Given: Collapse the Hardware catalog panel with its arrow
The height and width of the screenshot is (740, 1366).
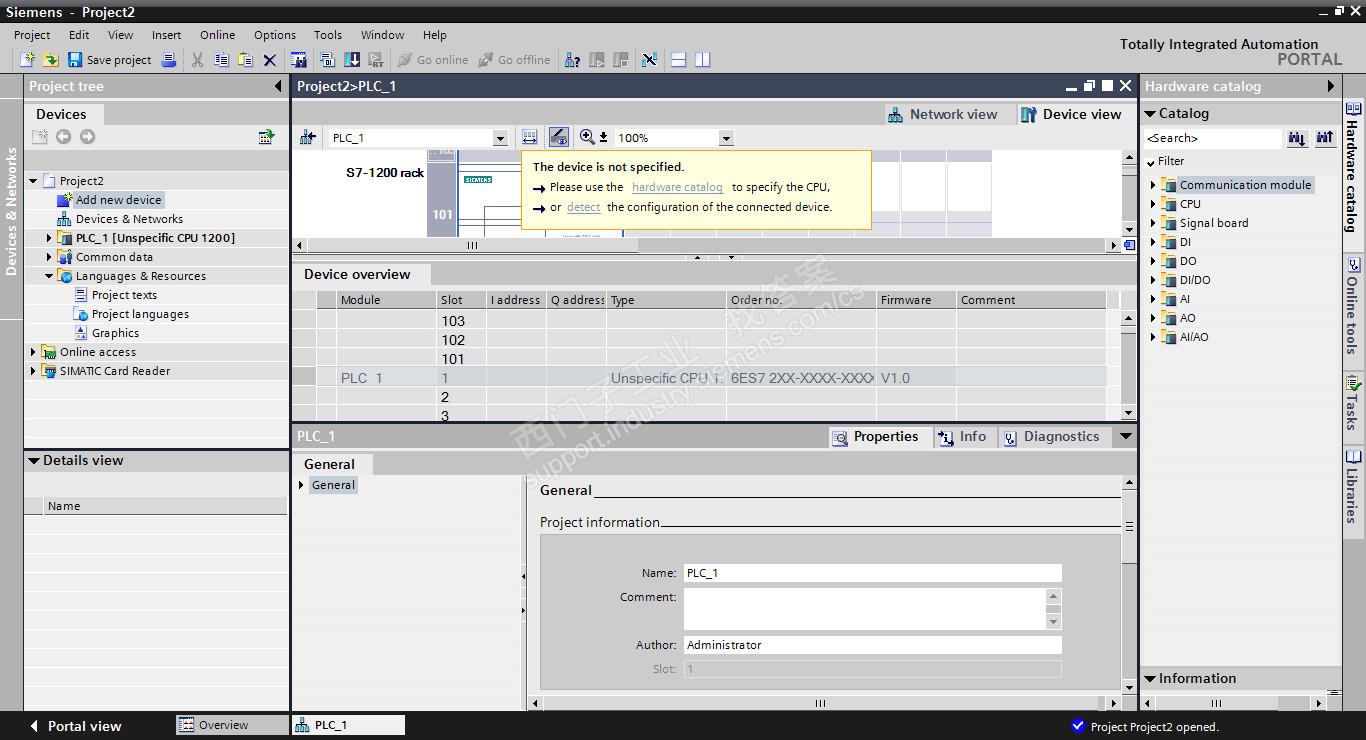Looking at the screenshot, I should 1330,86.
